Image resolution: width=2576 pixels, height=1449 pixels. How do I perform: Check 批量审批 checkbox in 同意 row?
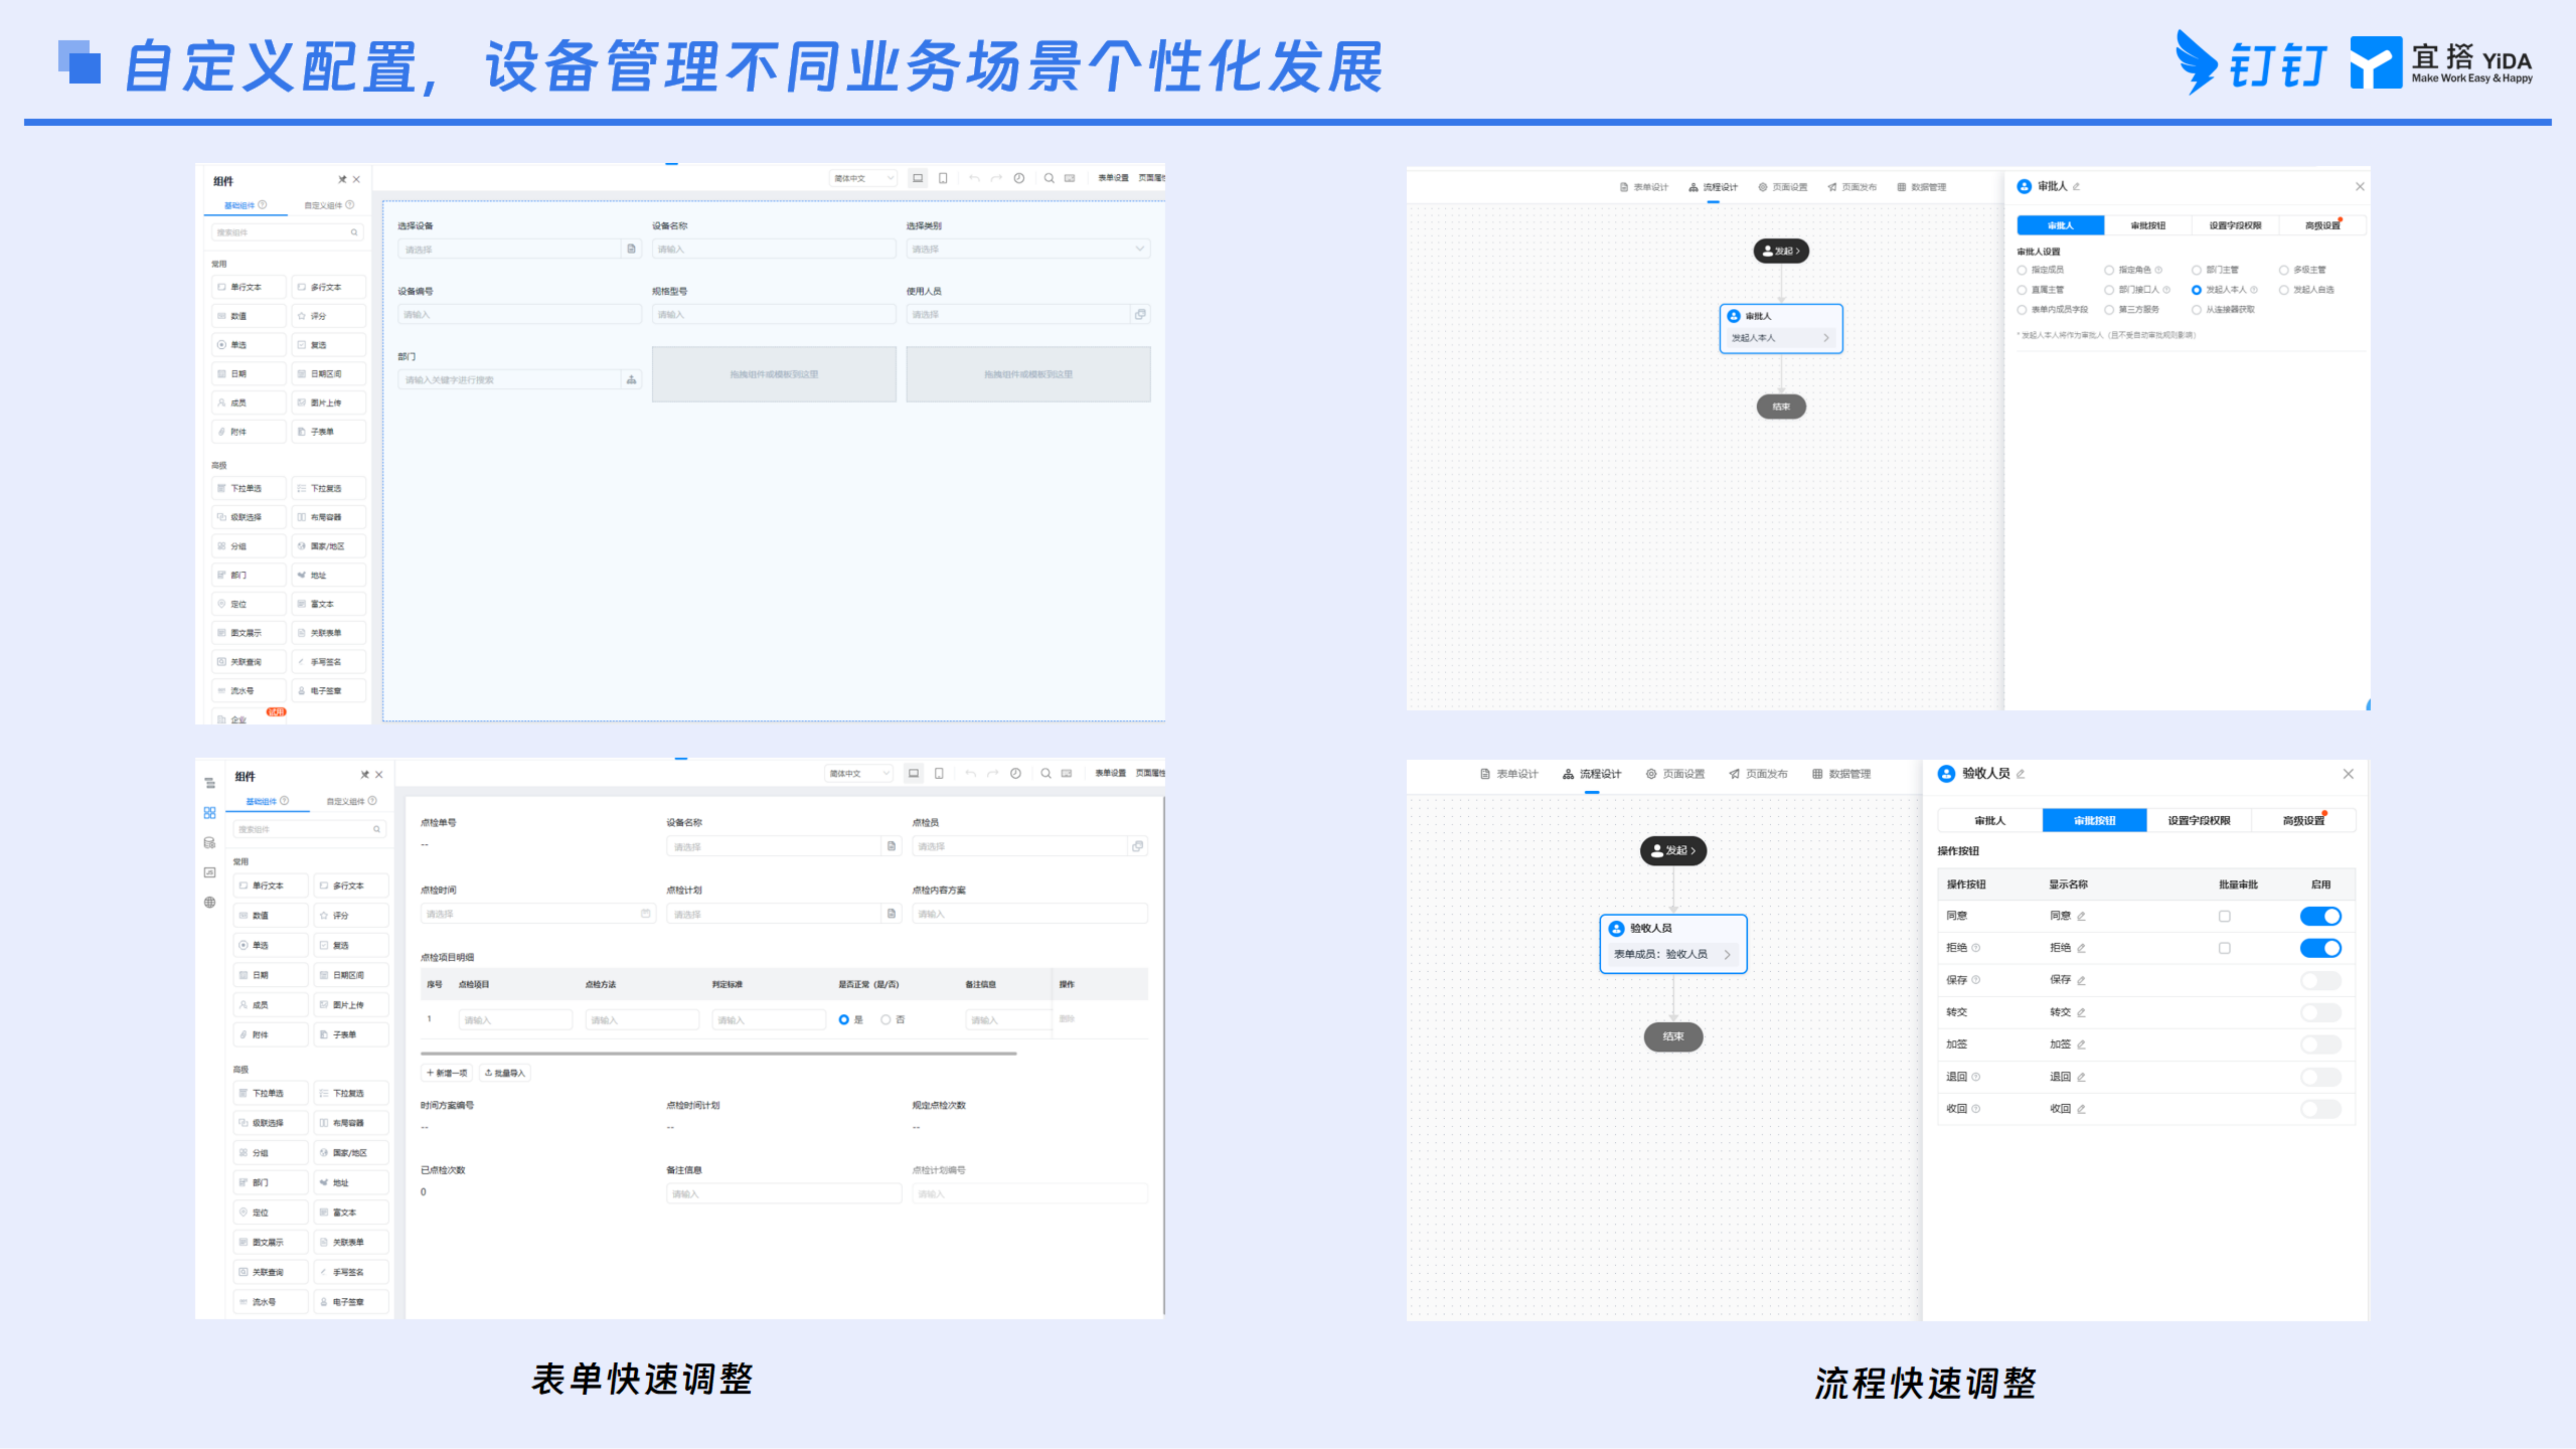click(x=2225, y=916)
